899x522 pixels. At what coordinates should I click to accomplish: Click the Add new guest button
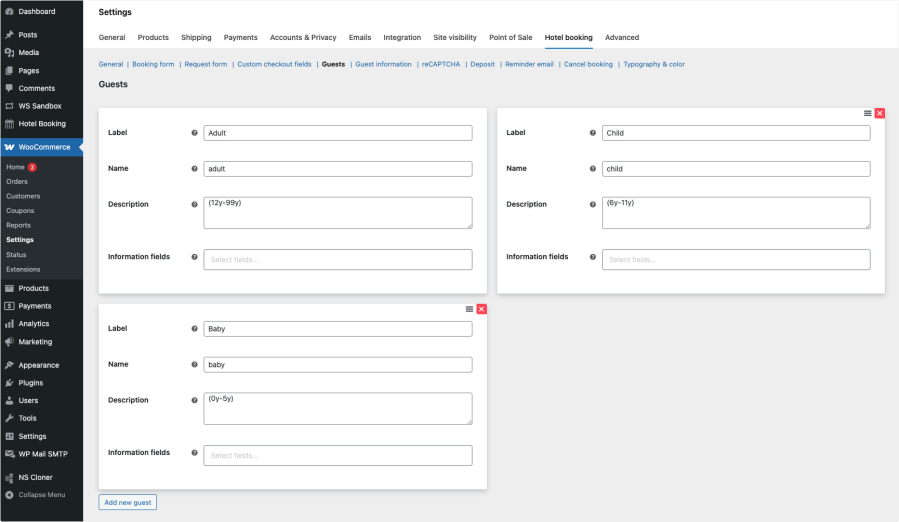click(x=128, y=502)
